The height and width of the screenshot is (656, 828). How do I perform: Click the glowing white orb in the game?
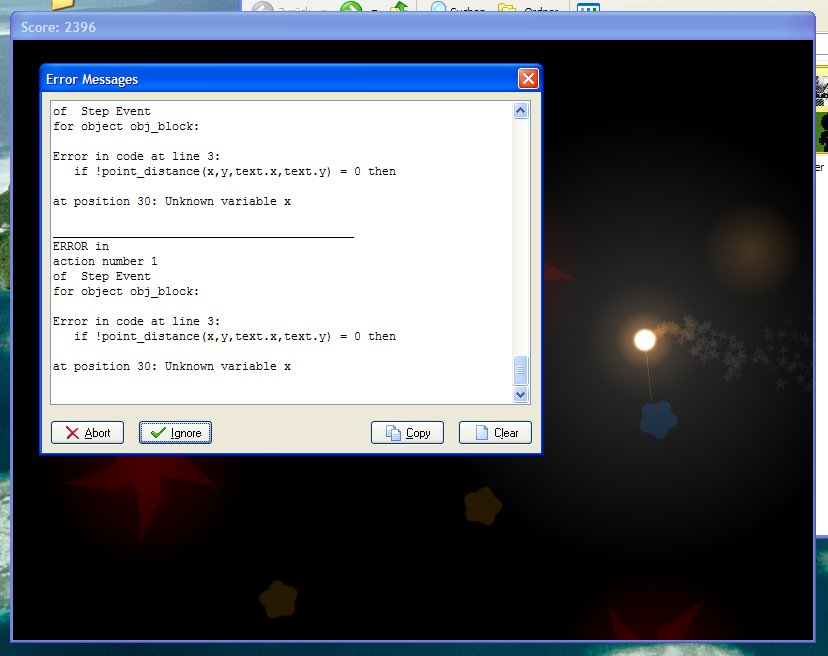click(x=645, y=340)
